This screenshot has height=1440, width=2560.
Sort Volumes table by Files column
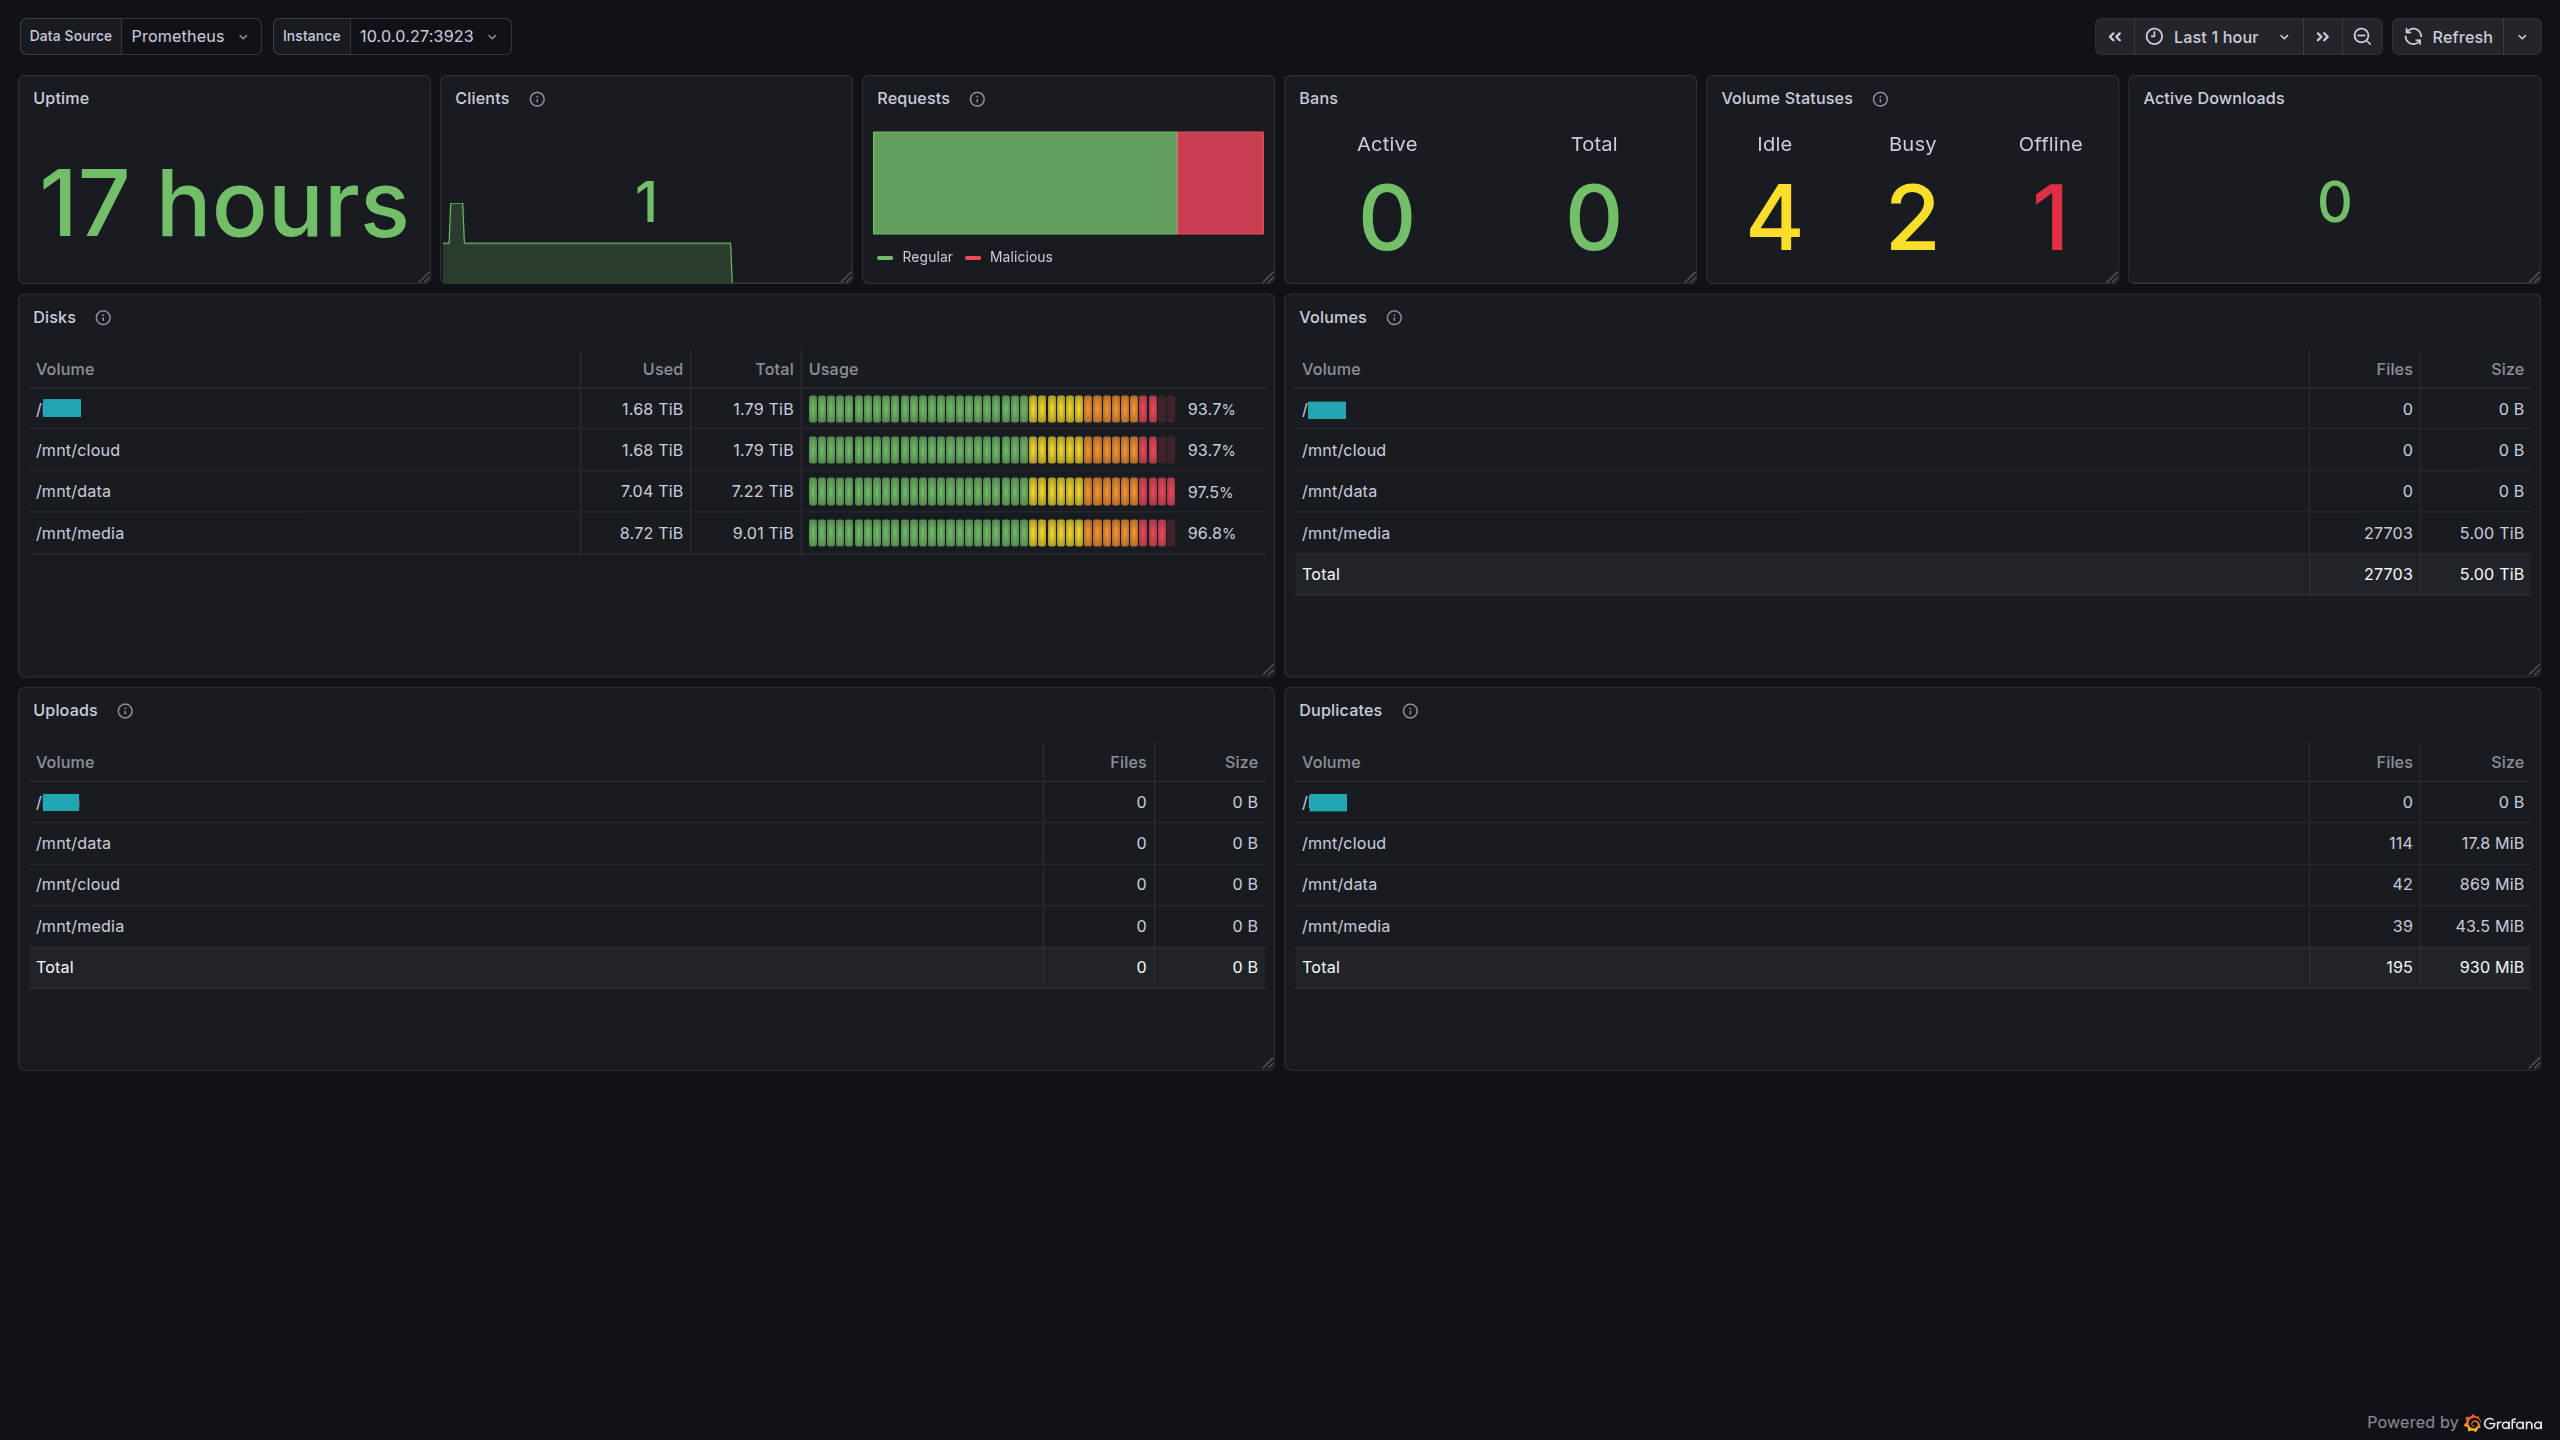pos(2394,370)
